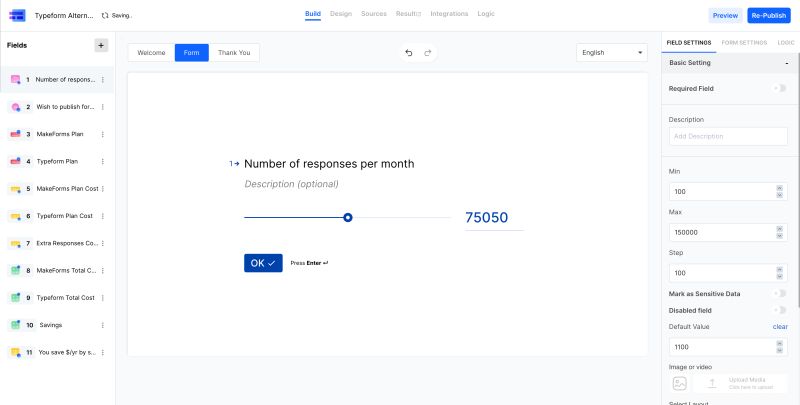Select icon for Wish to publish field
The width and height of the screenshot is (800, 405).
click(x=15, y=107)
